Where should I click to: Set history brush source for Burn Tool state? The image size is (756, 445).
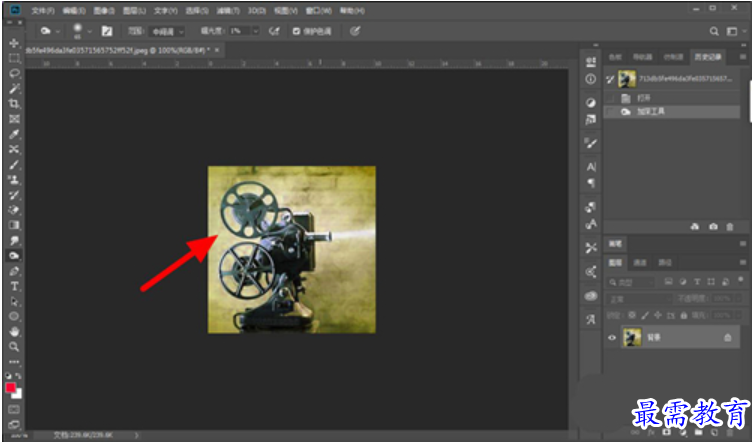tap(611, 112)
